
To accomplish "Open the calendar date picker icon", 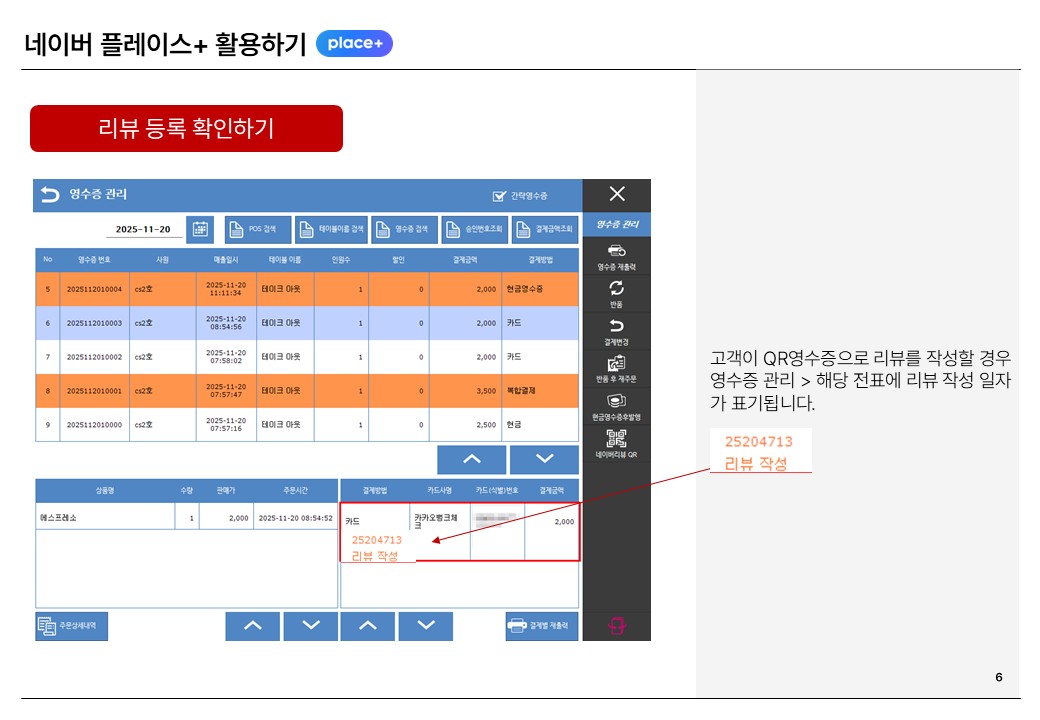I will pos(200,229).
